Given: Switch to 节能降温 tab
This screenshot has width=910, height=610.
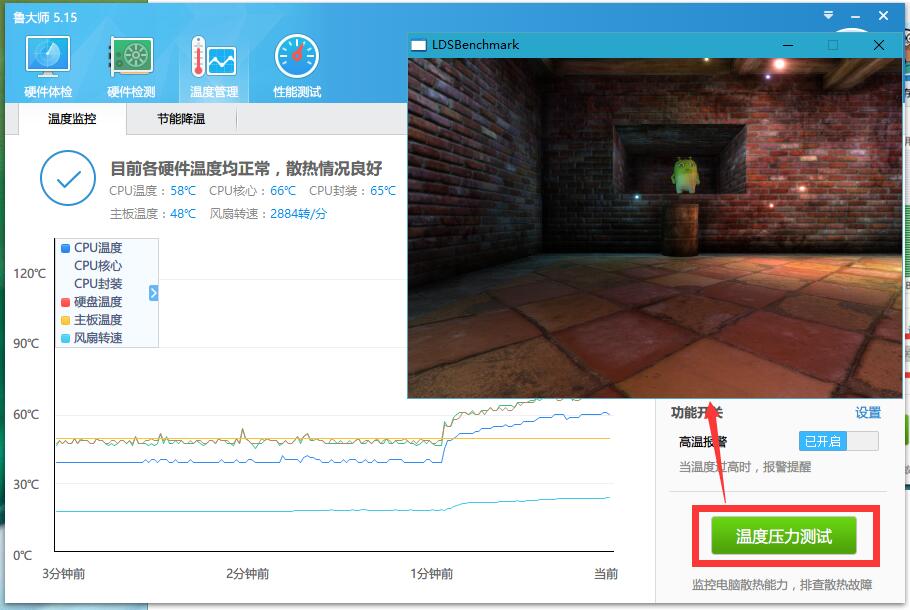Looking at the screenshot, I should click(181, 119).
